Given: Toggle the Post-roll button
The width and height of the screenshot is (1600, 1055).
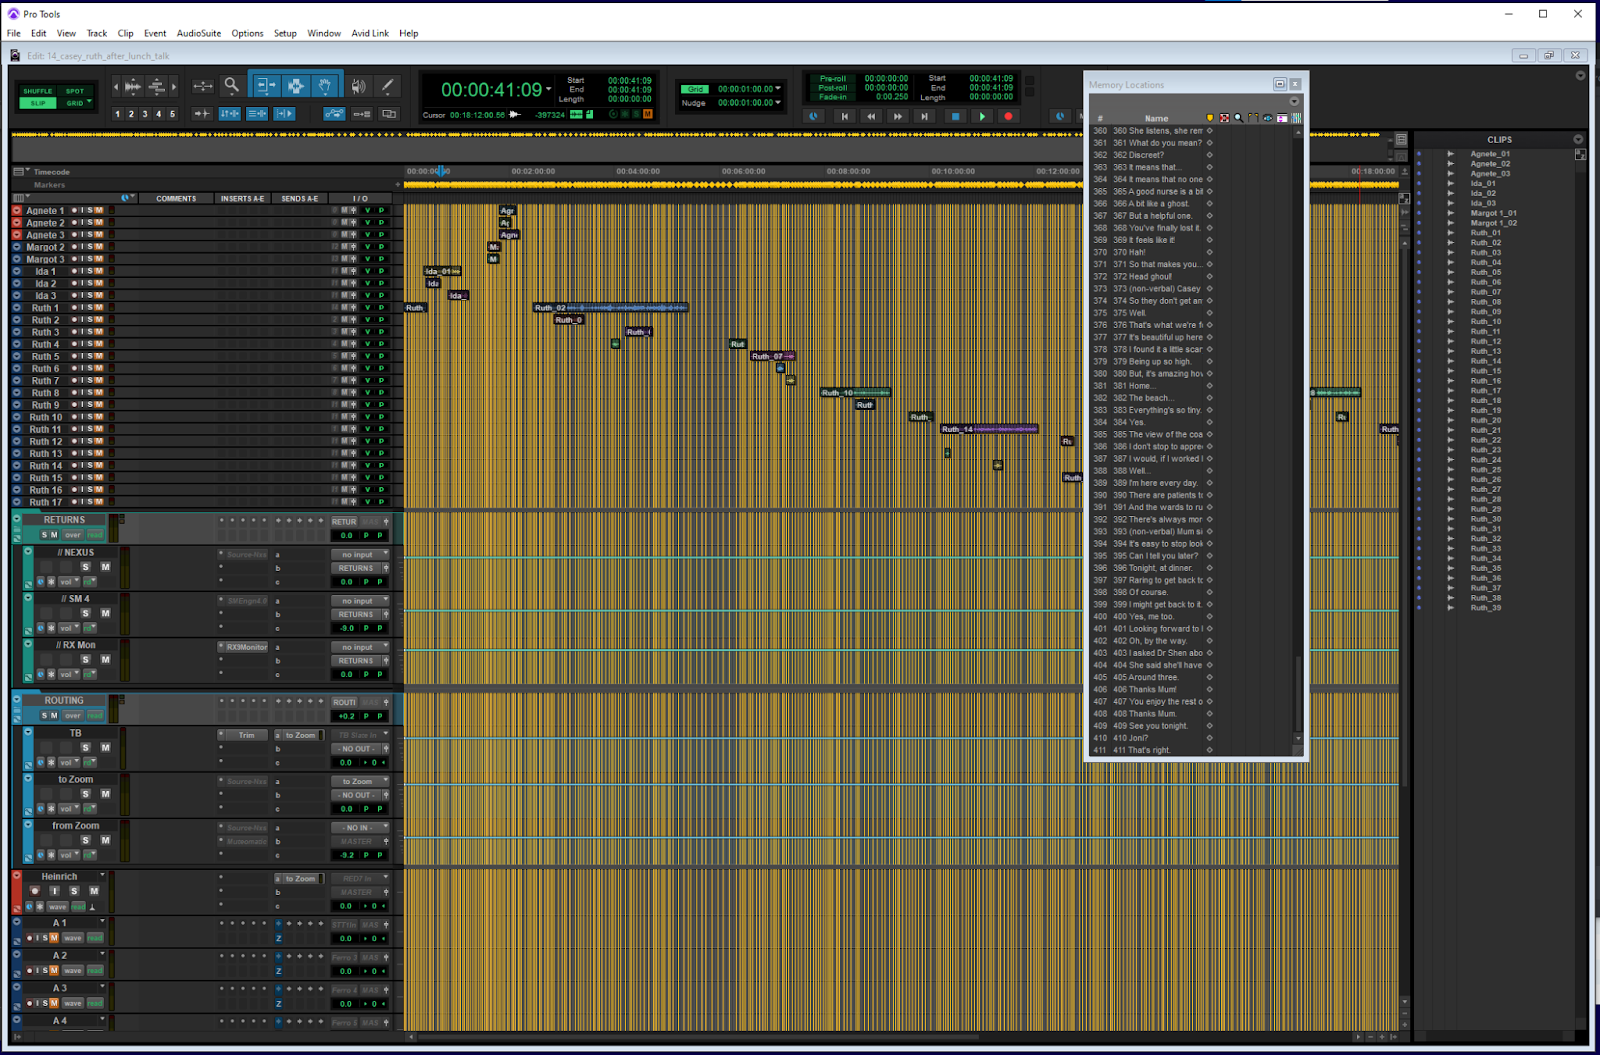Looking at the screenshot, I should [x=832, y=87].
